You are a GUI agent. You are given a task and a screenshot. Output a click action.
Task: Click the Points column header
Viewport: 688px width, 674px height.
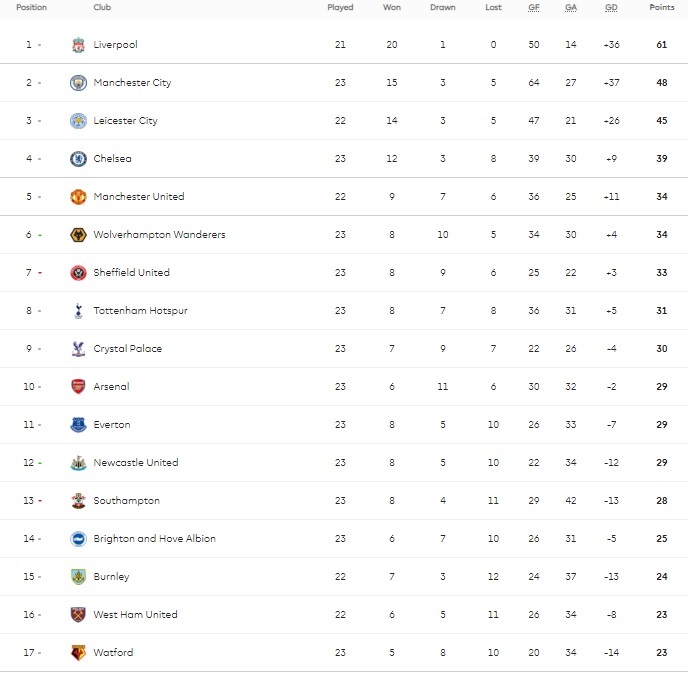click(662, 7)
